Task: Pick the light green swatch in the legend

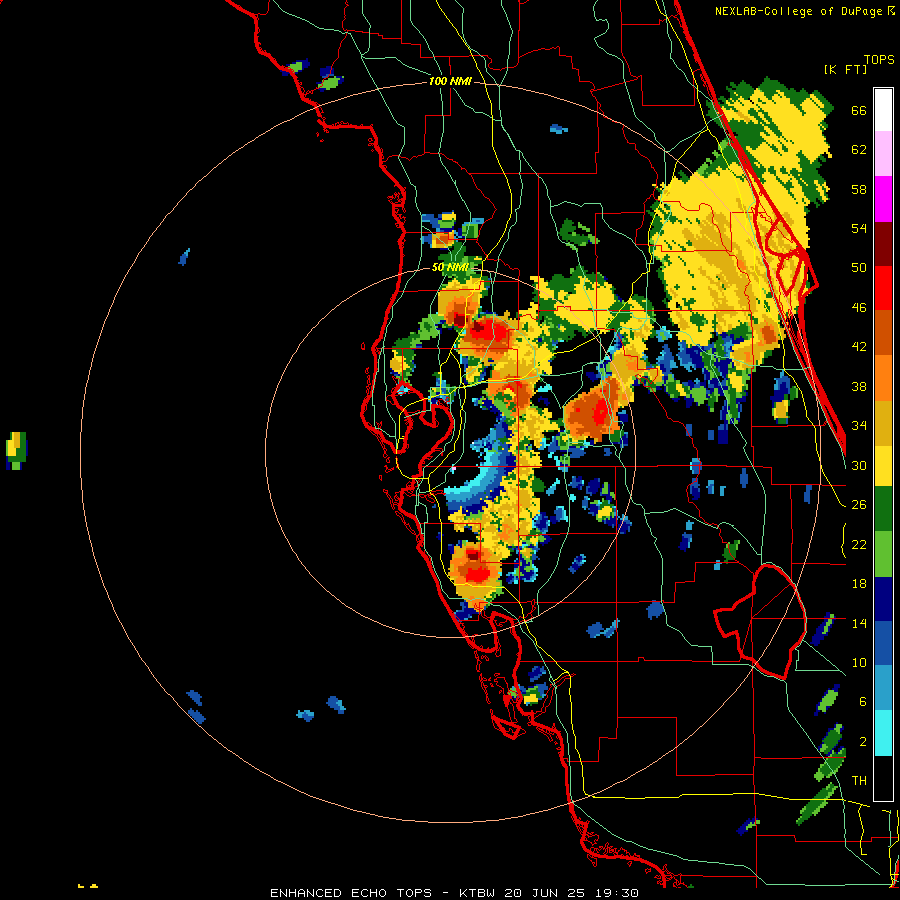Action: (x=883, y=554)
